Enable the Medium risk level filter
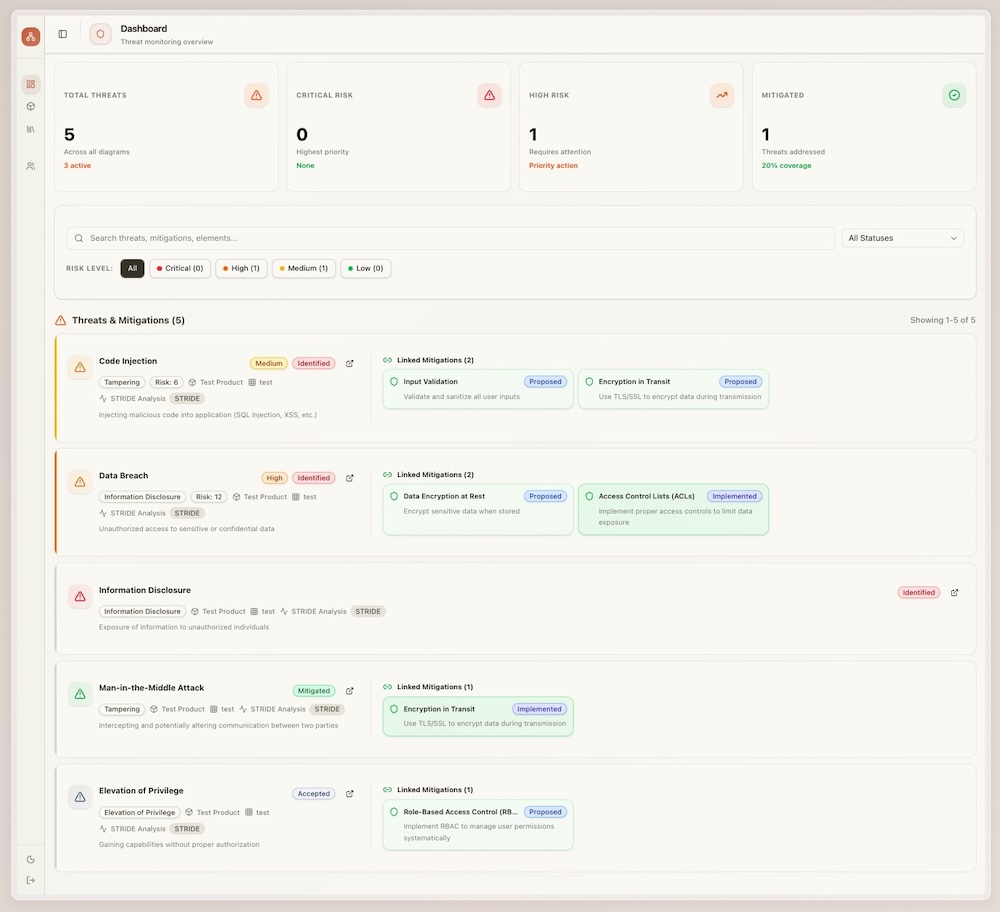Viewport: 1000px width, 912px height. (303, 268)
